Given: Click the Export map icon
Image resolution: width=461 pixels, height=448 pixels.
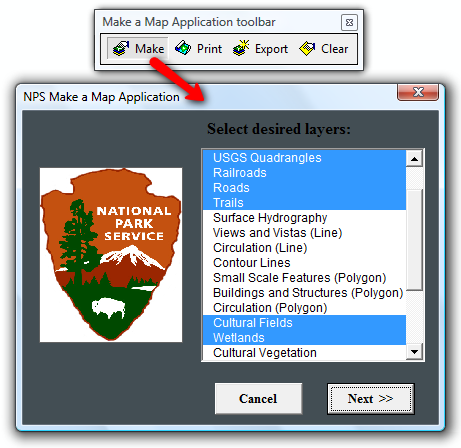Looking at the screenshot, I should pos(241,48).
